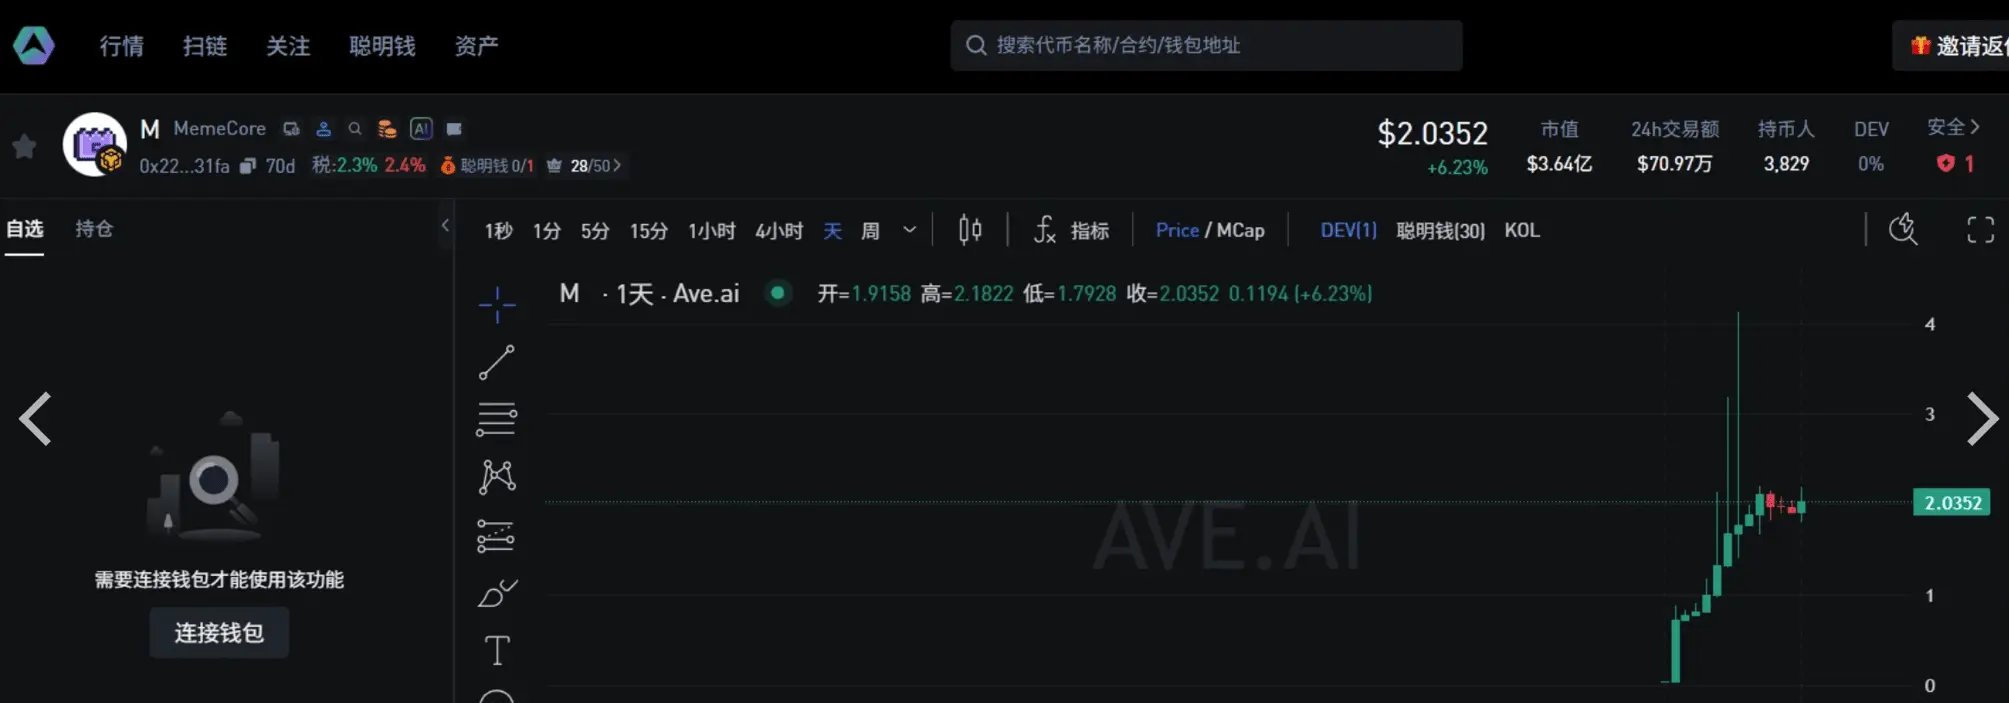Open the 扫链 chain scan tab

(x=205, y=46)
